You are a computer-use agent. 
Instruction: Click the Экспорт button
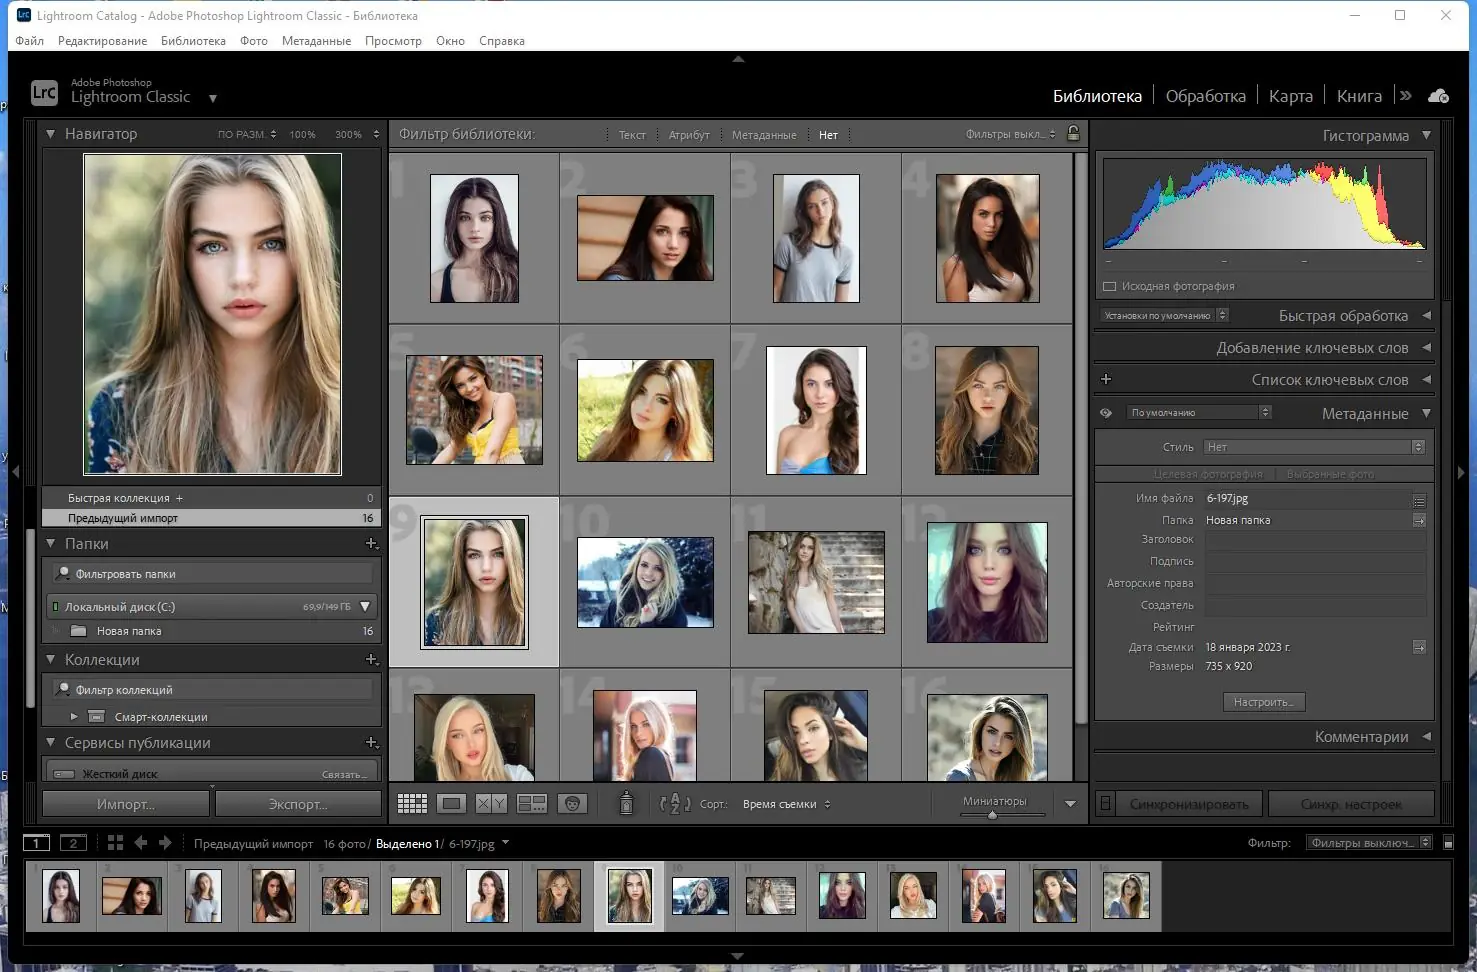point(298,804)
